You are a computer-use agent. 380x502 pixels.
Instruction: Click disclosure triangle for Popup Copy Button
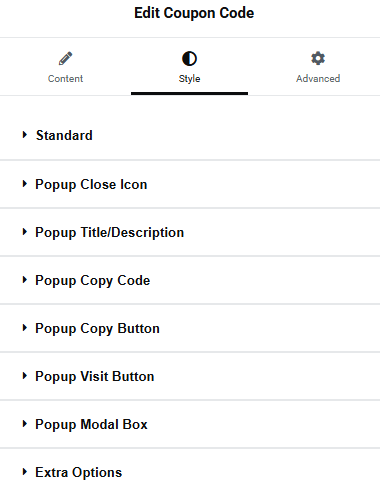tap(25, 328)
